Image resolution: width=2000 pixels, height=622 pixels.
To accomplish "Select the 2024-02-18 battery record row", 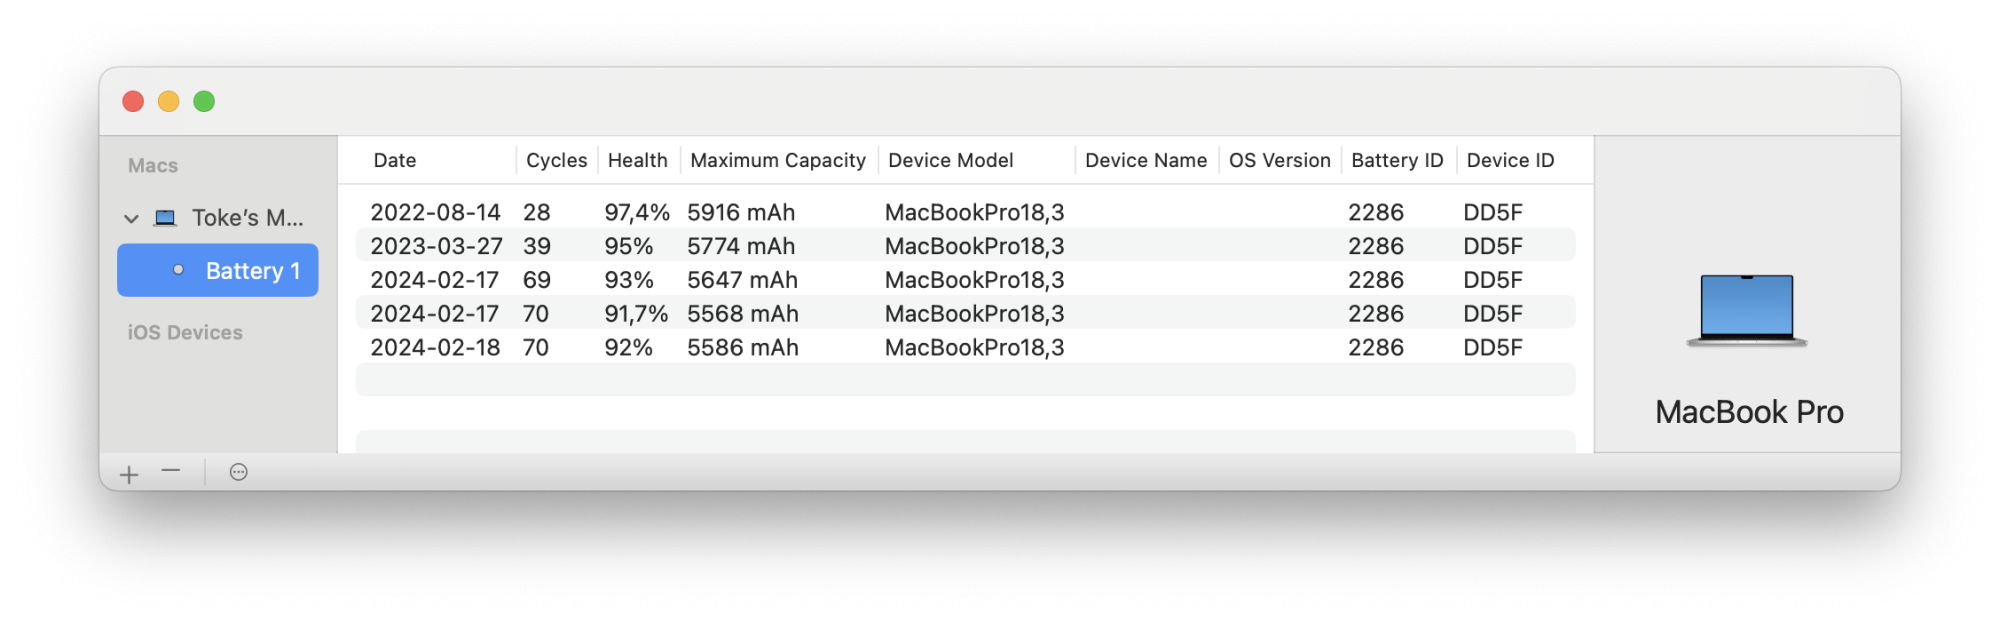I will [966, 347].
